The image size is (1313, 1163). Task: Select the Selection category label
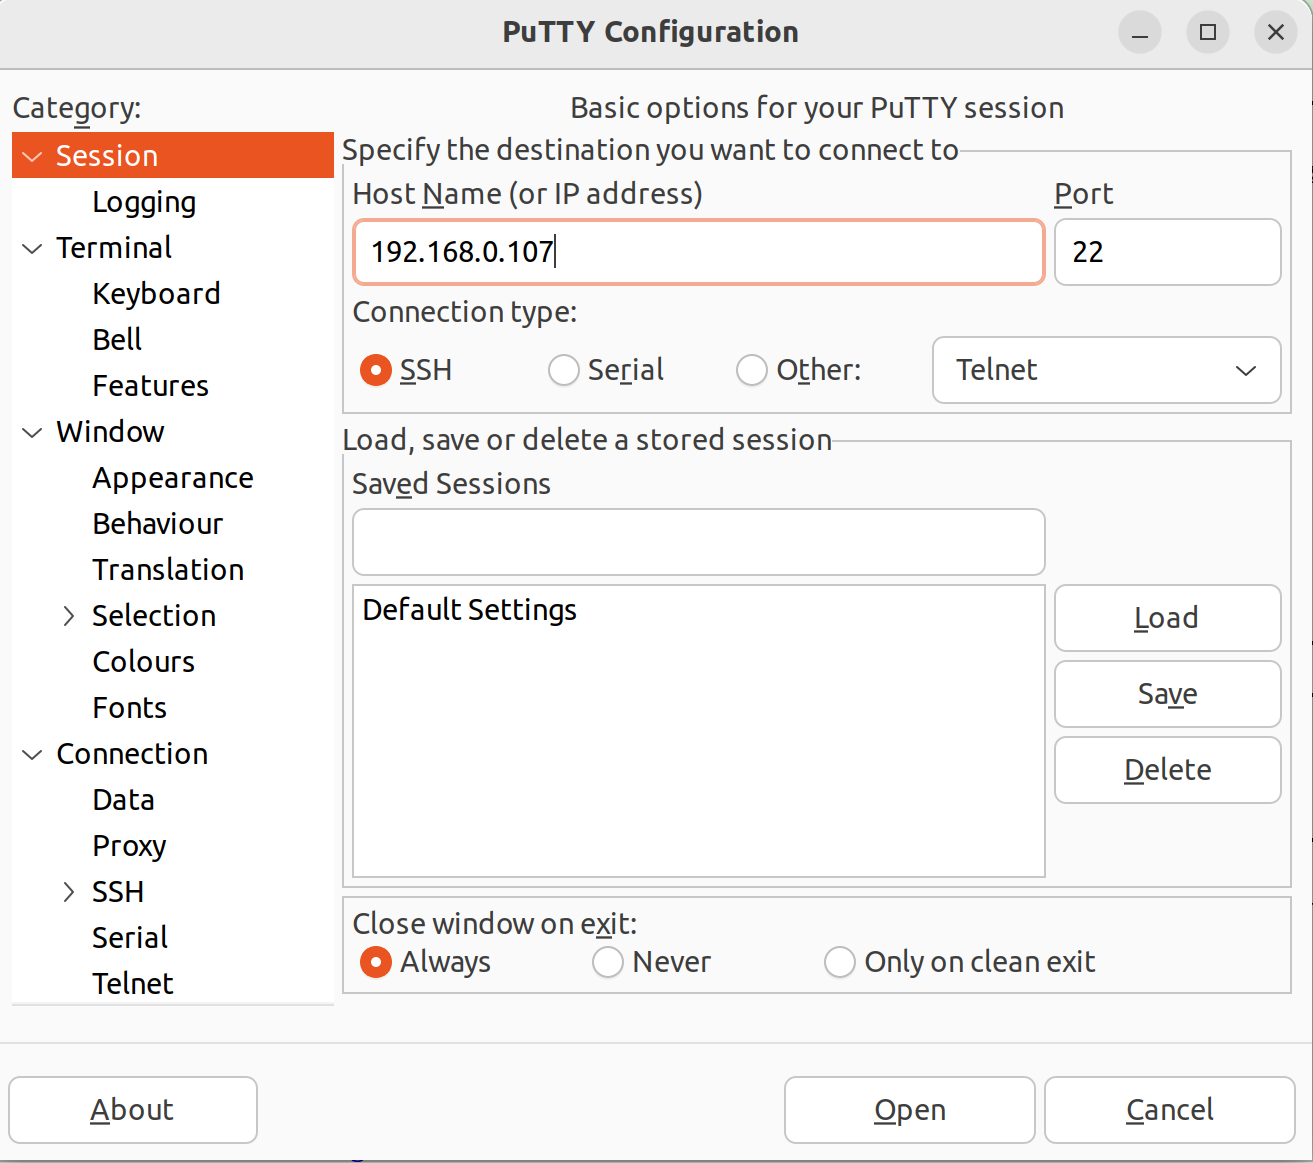154,616
